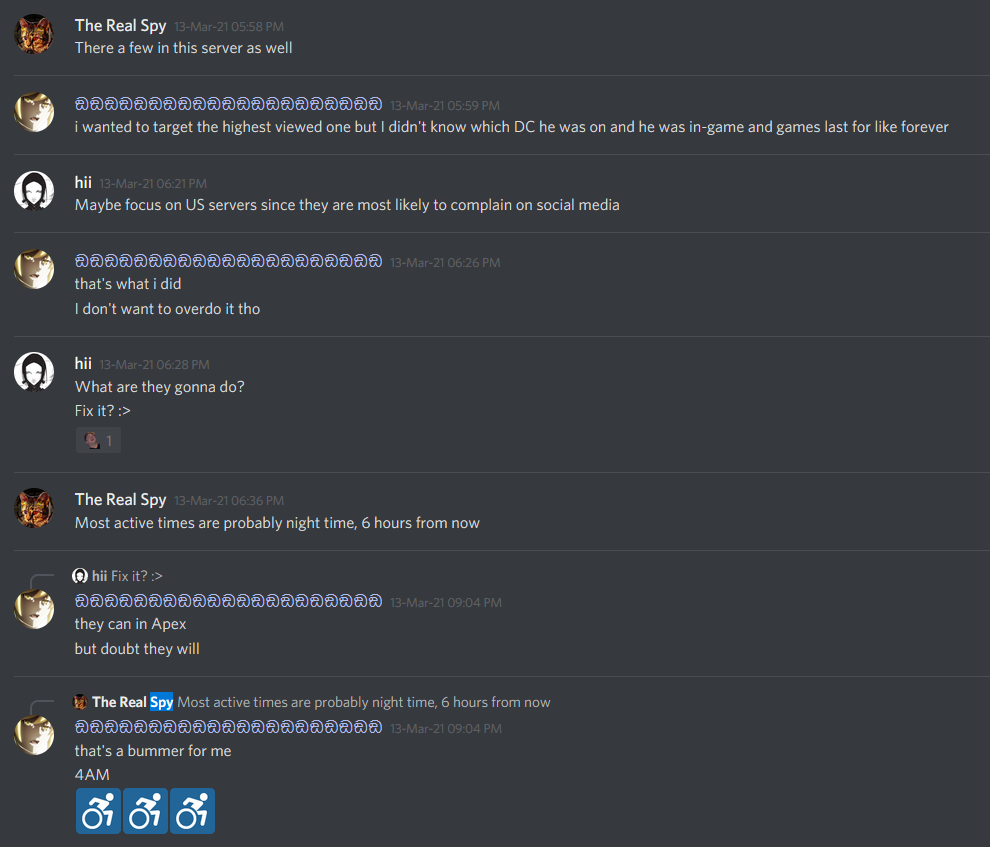This screenshot has height=847, width=990.
Task: Open hii's avatar on the US servers message
Action: point(34,191)
